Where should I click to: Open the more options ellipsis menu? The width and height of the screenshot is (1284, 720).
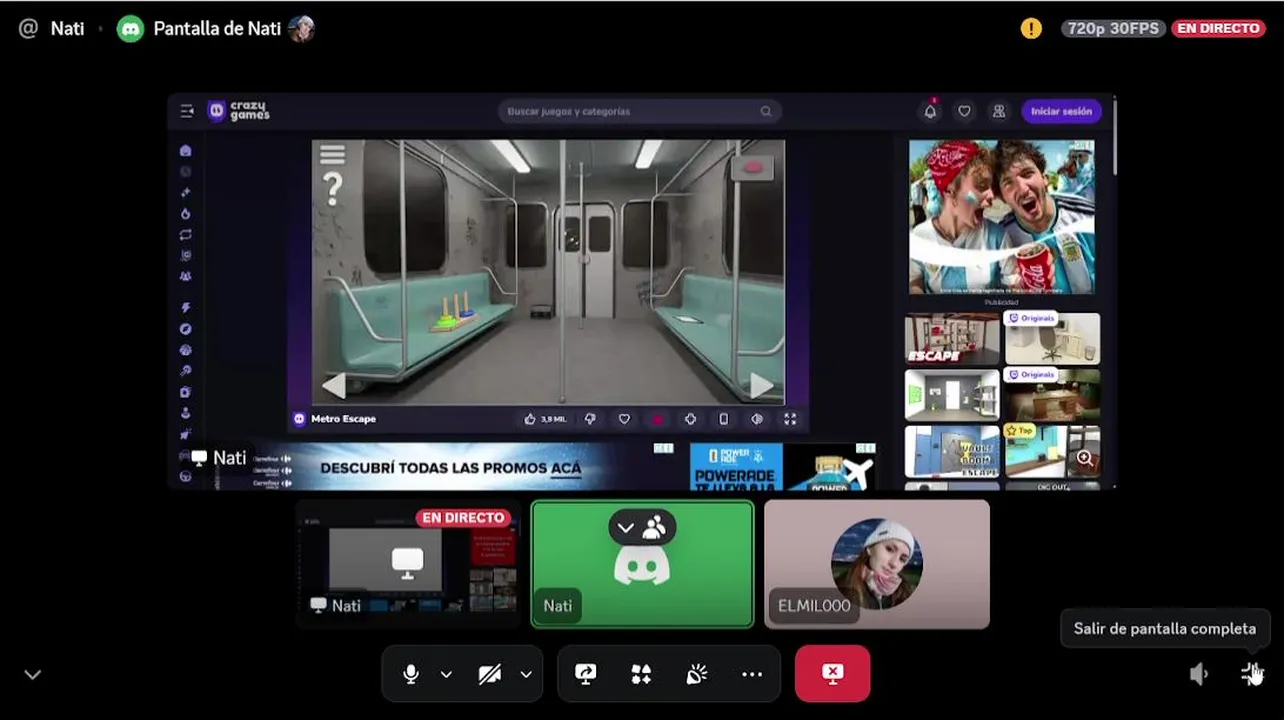[x=752, y=674]
